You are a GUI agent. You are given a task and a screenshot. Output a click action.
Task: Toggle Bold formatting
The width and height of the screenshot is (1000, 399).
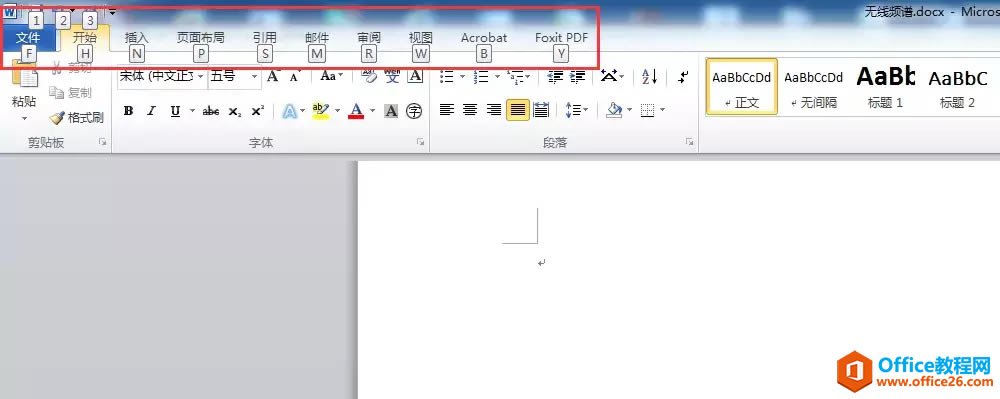tap(128, 112)
